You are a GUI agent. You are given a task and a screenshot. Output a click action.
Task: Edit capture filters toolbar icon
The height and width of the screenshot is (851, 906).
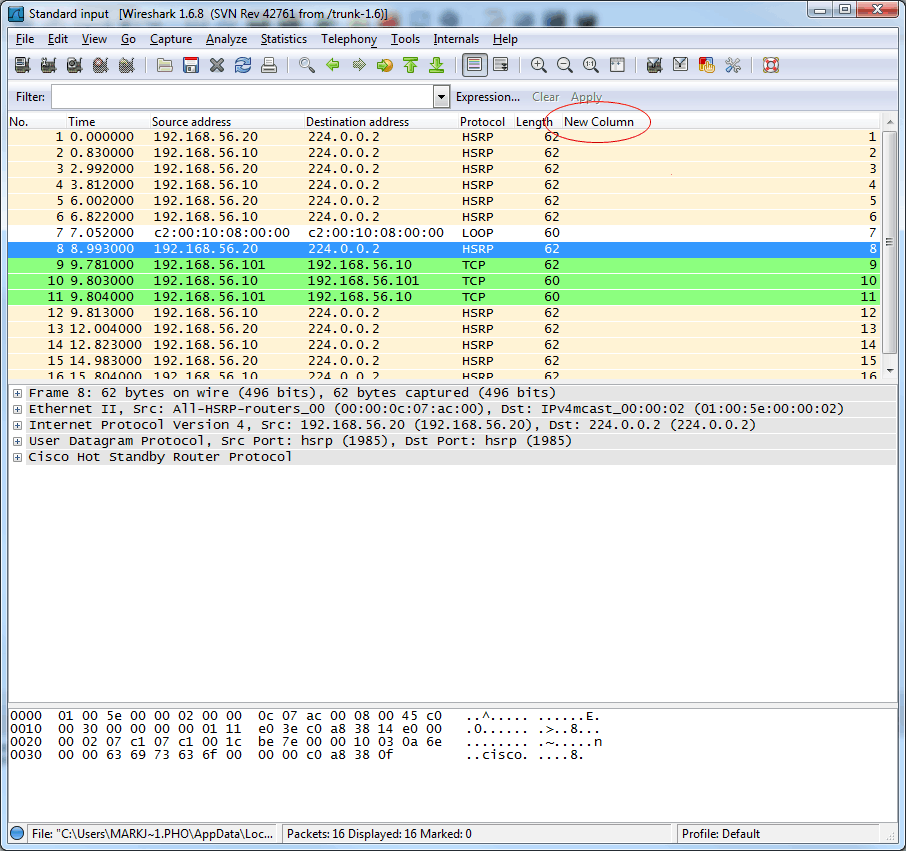(x=655, y=65)
